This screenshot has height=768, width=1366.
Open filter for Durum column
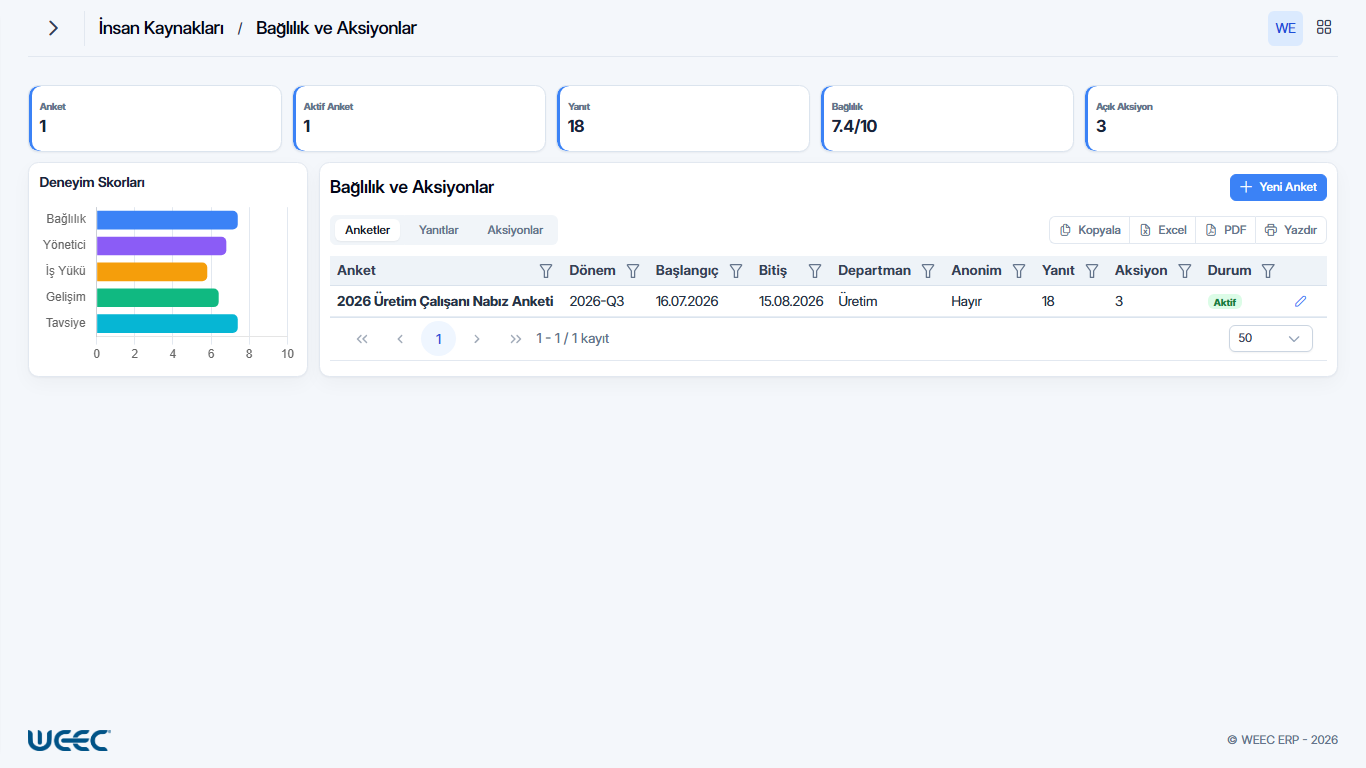pos(1268,271)
